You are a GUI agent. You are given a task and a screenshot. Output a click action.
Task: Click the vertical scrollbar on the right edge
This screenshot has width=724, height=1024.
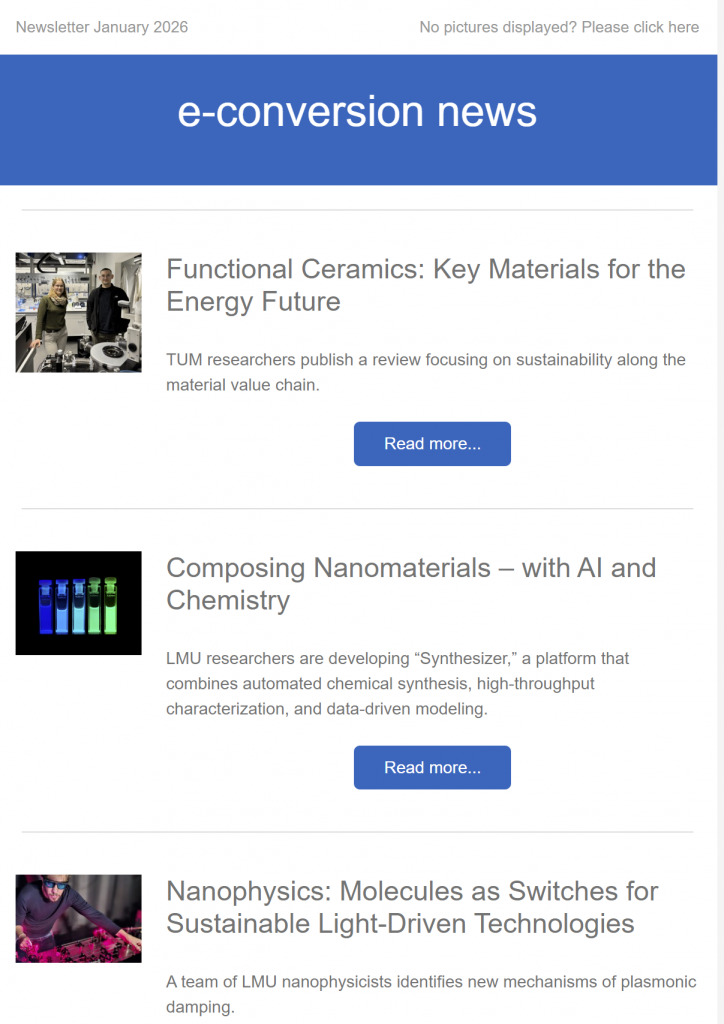click(x=720, y=500)
